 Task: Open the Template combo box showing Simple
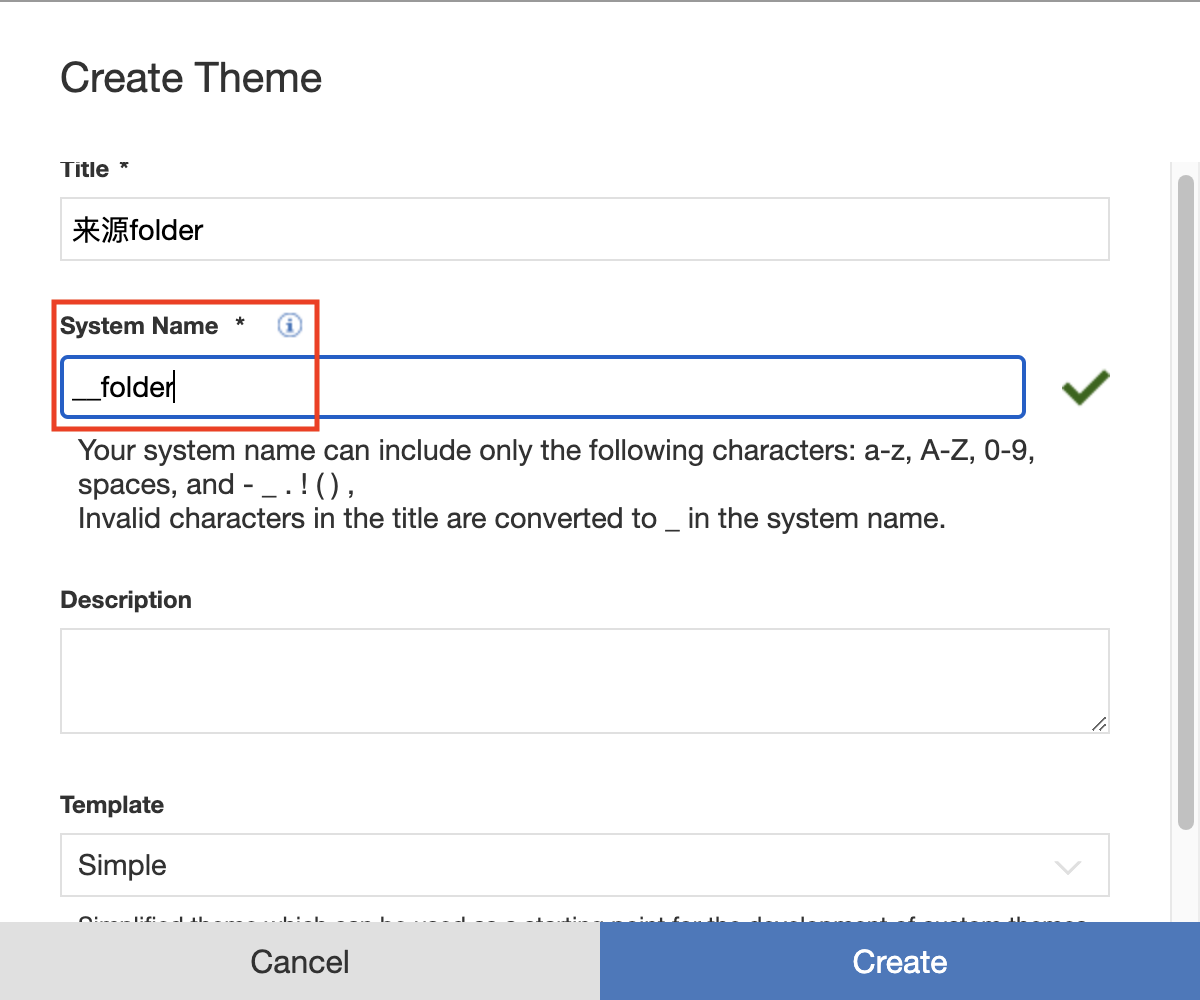(x=560, y=865)
